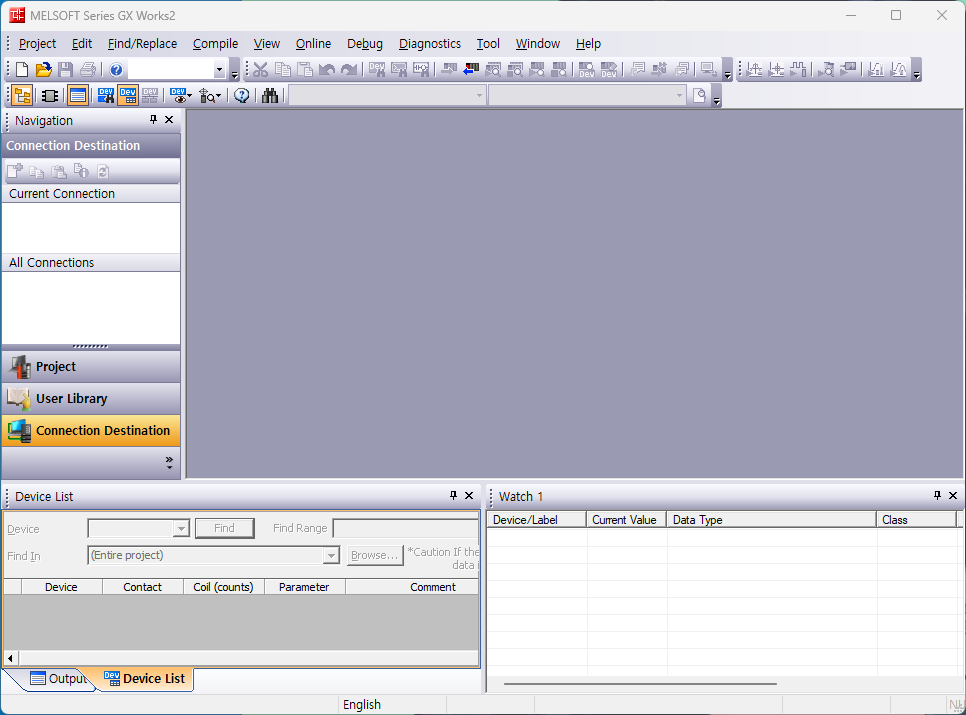Click the Device/Label column header
Image resolution: width=966 pixels, height=715 pixels.
(536, 520)
